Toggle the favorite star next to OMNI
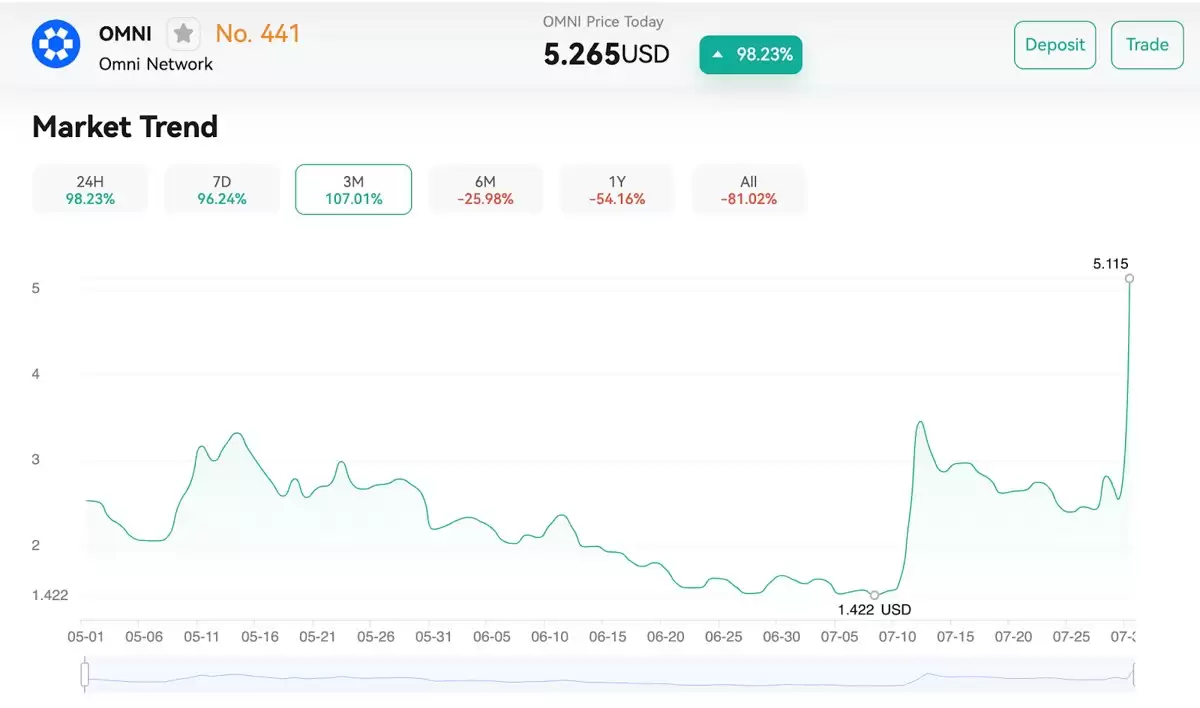 (184, 33)
